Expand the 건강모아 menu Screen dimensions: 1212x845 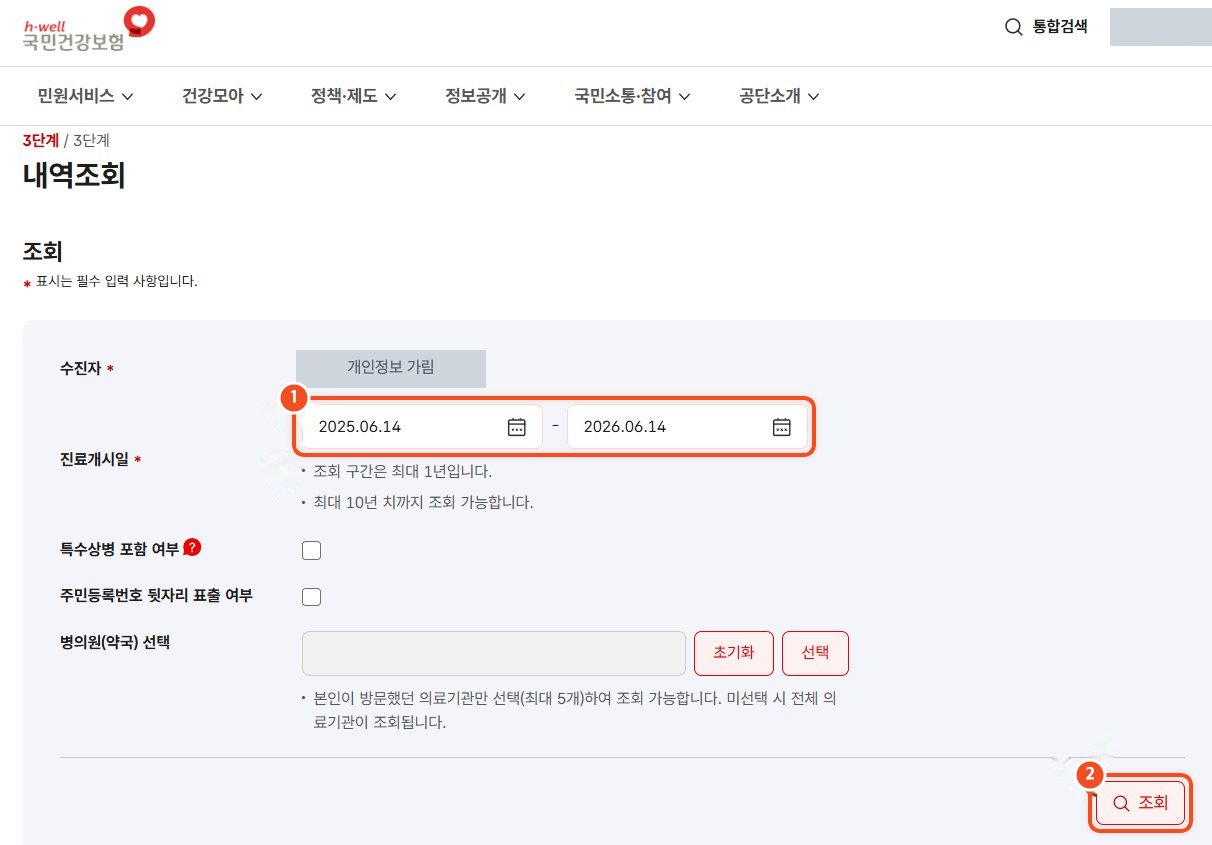pos(222,97)
